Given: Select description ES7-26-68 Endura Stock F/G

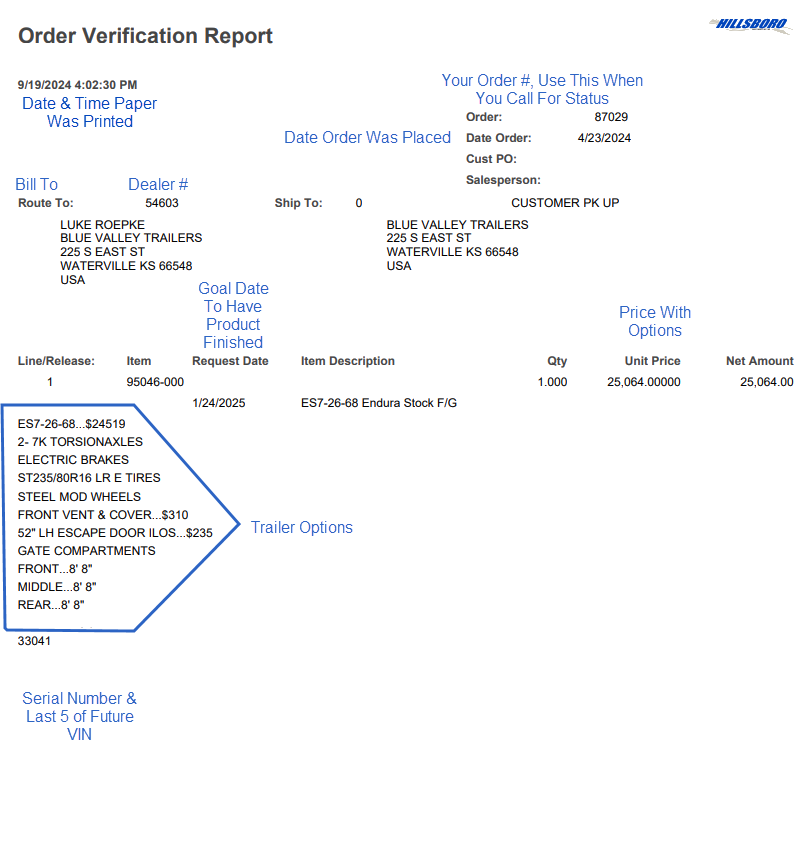Looking at the screenshot, I should [379, 403].
